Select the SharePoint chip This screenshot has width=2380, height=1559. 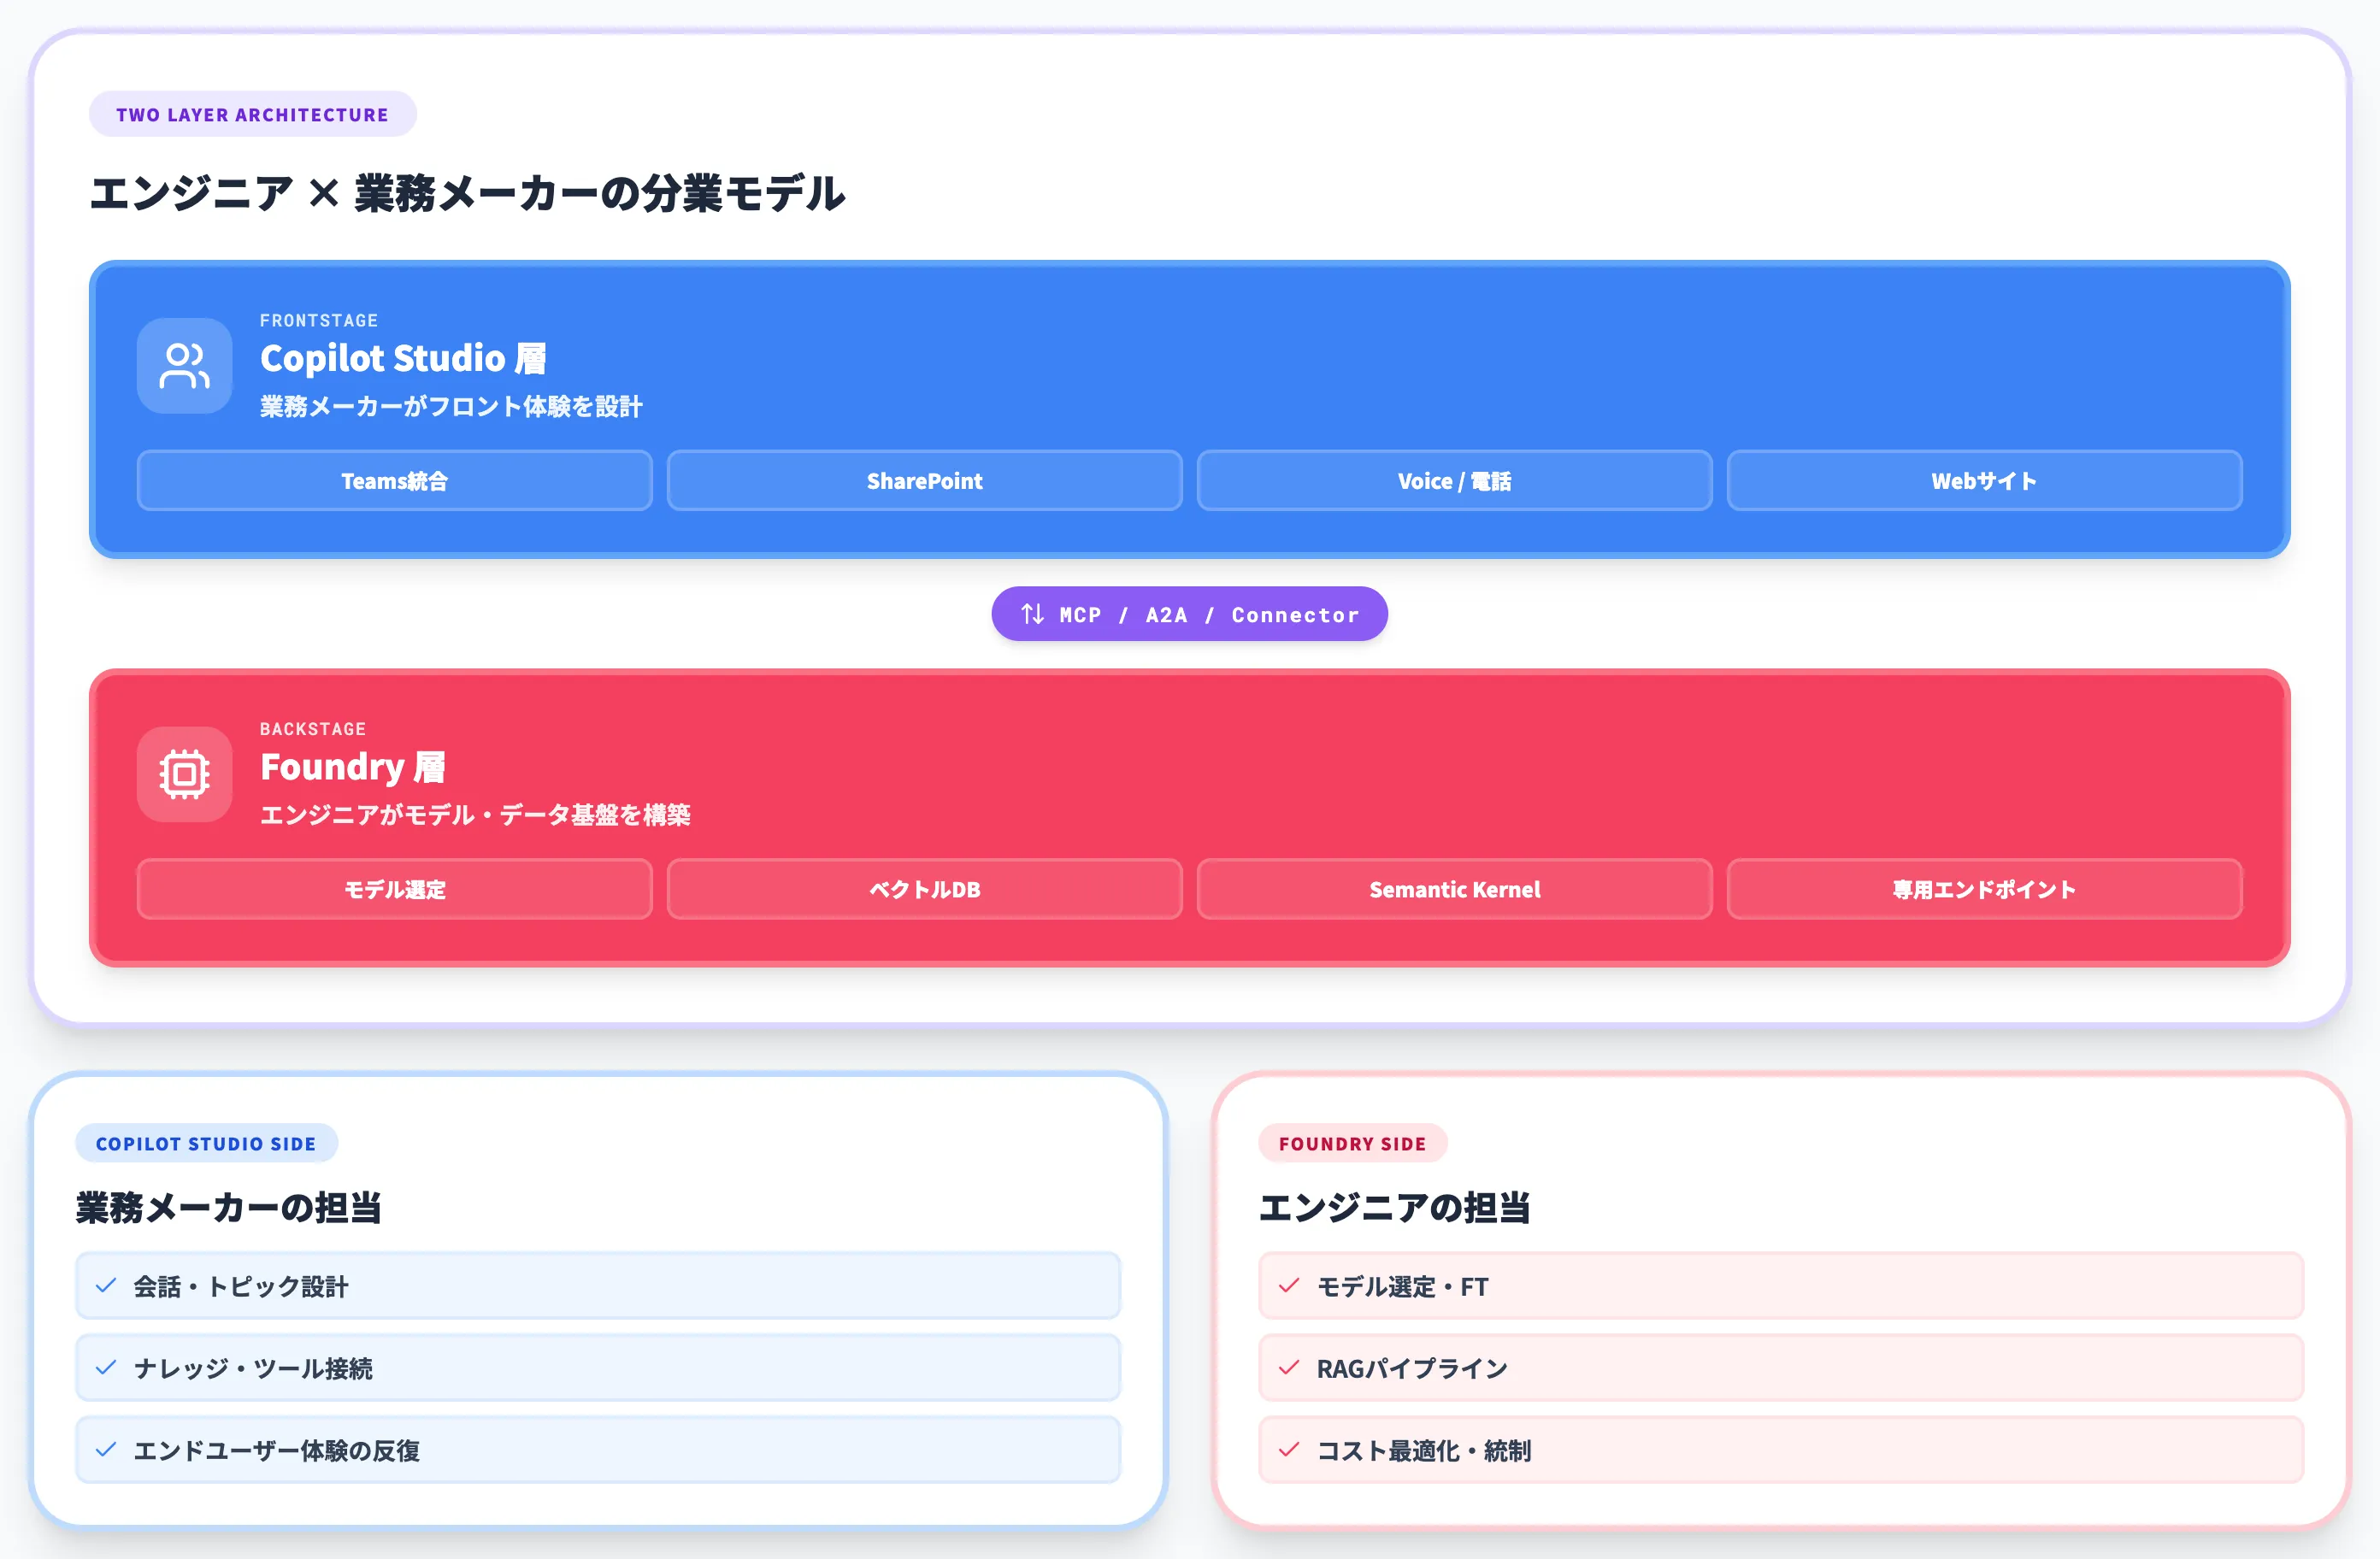(x=924, y=481)
